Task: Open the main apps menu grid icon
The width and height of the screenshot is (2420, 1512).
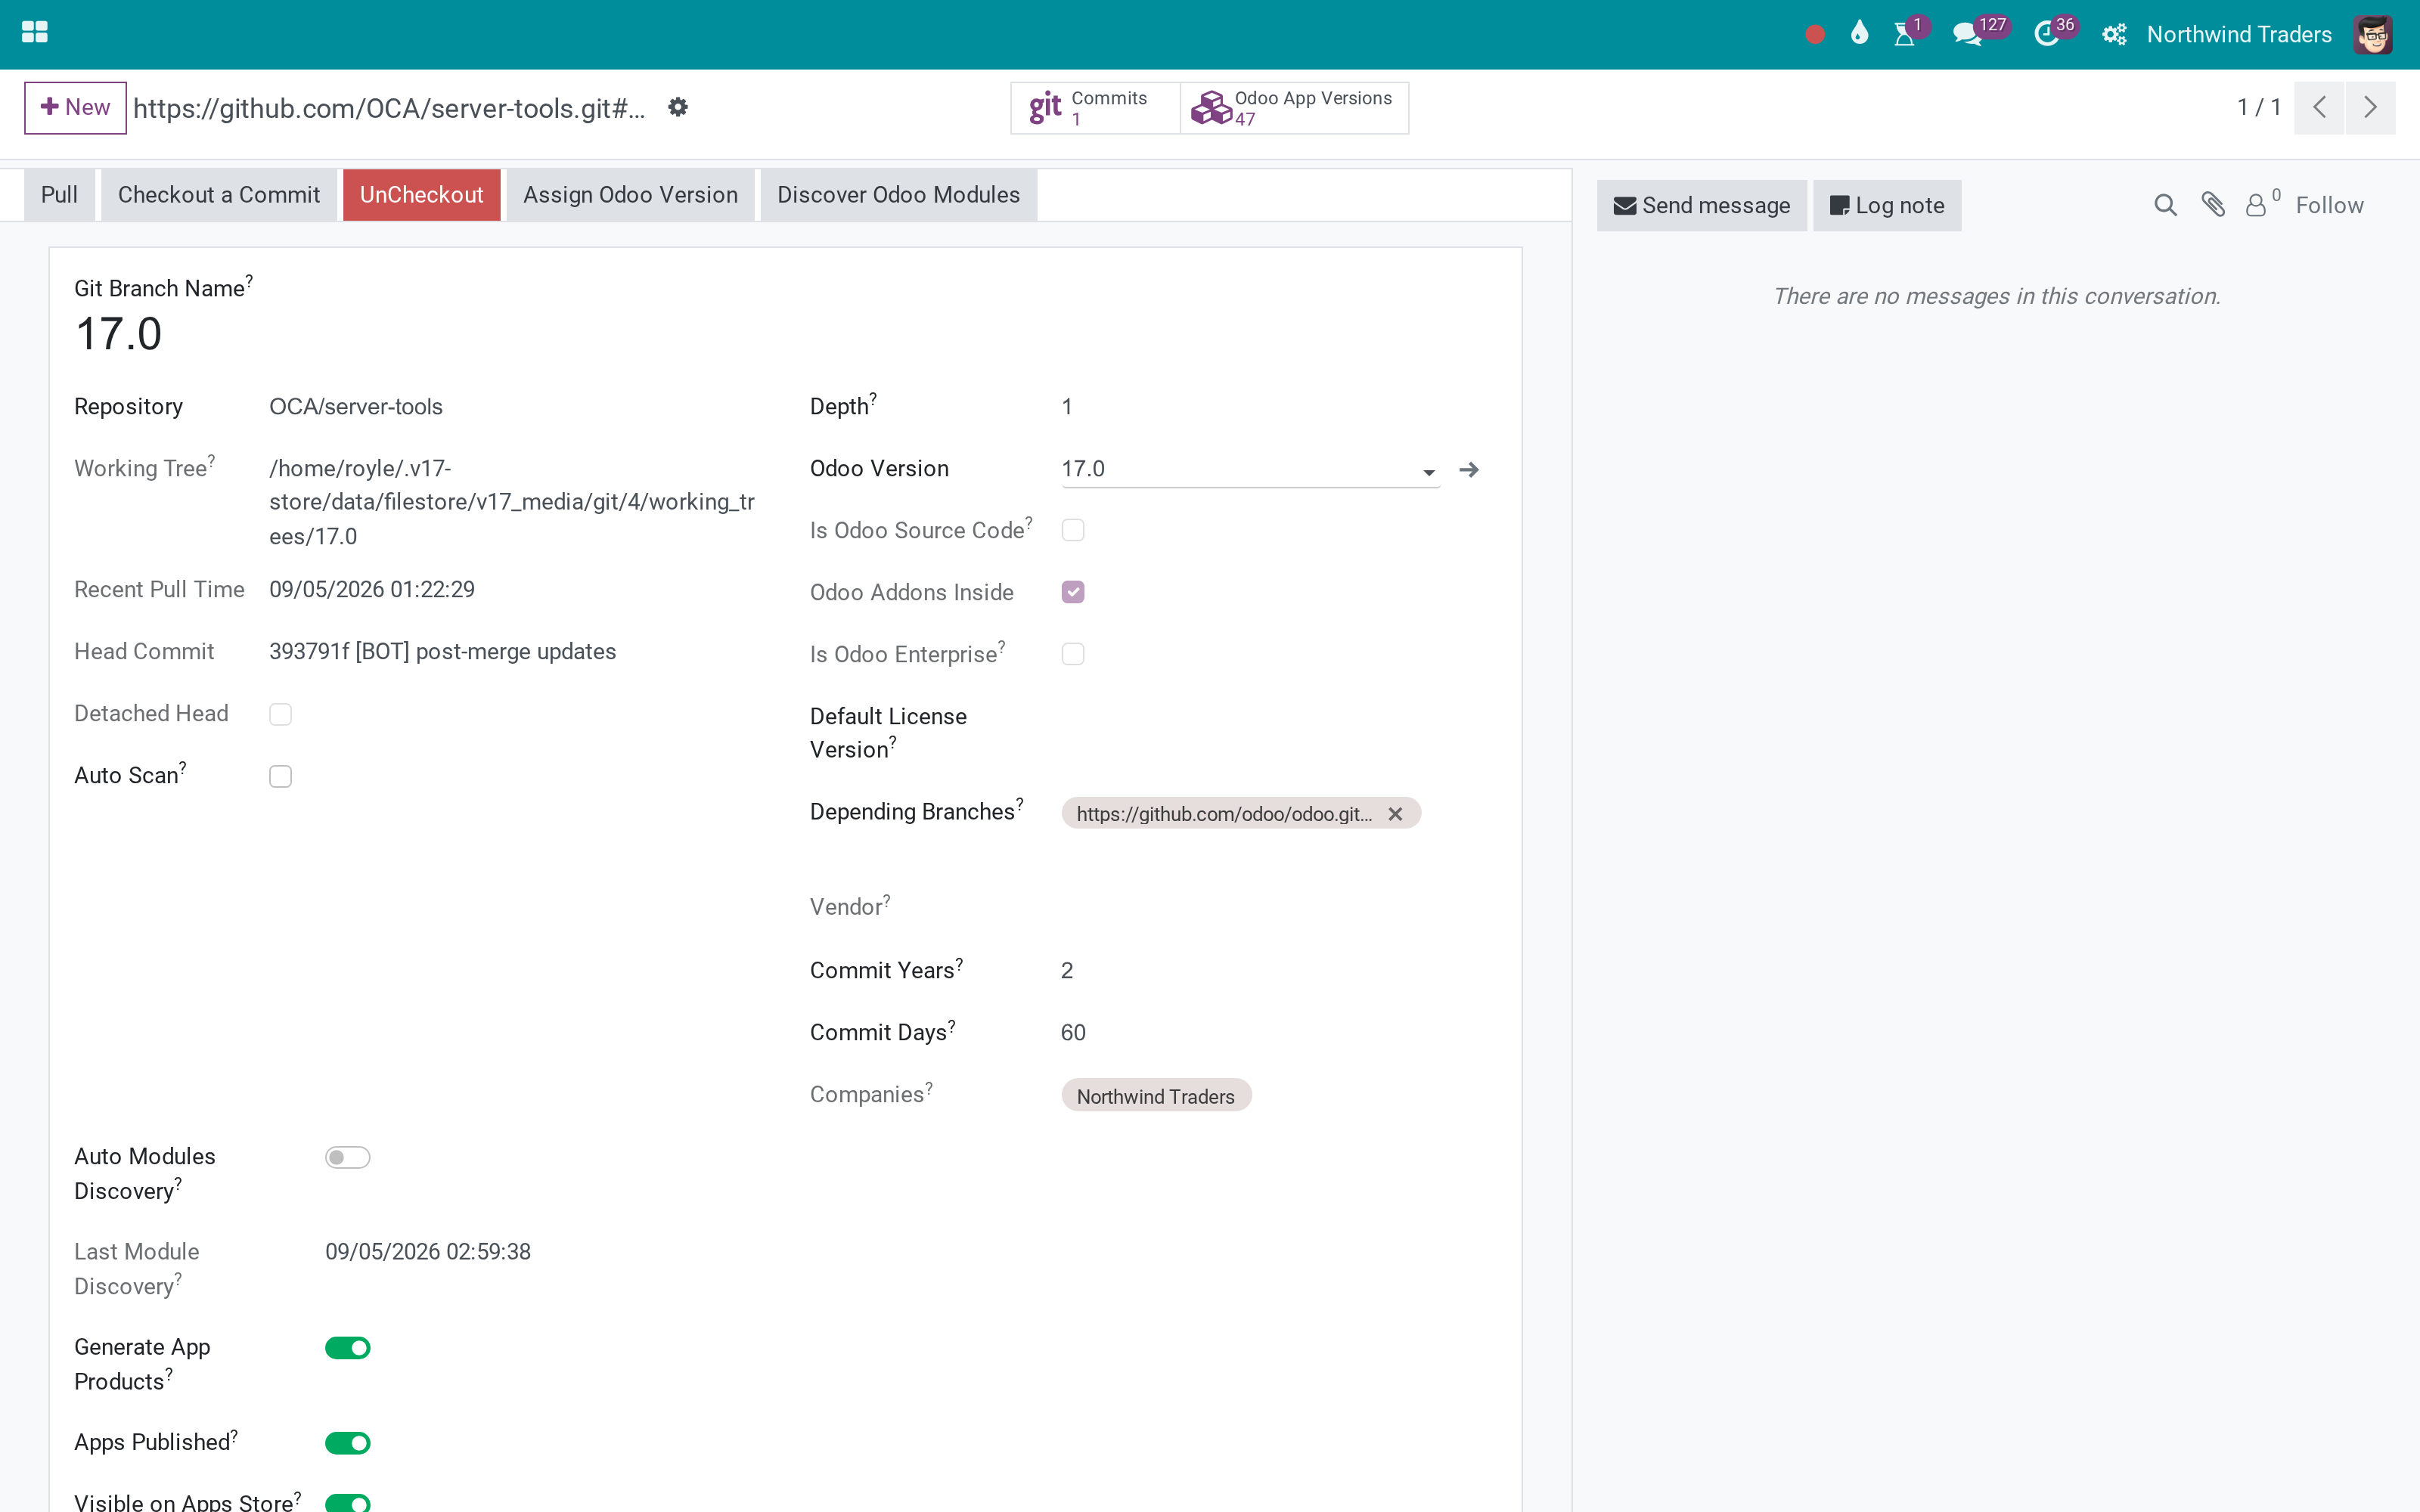Action: 35,33
